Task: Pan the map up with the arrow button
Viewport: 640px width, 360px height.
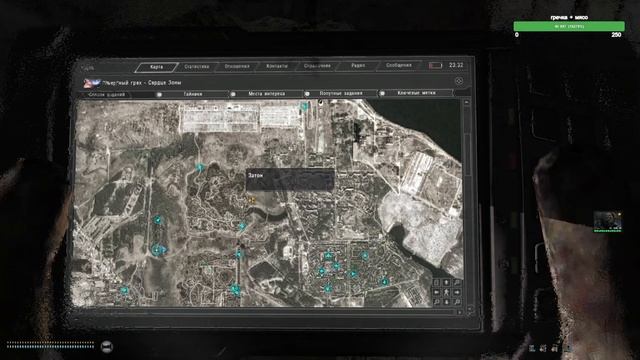Action: (447, 282)
